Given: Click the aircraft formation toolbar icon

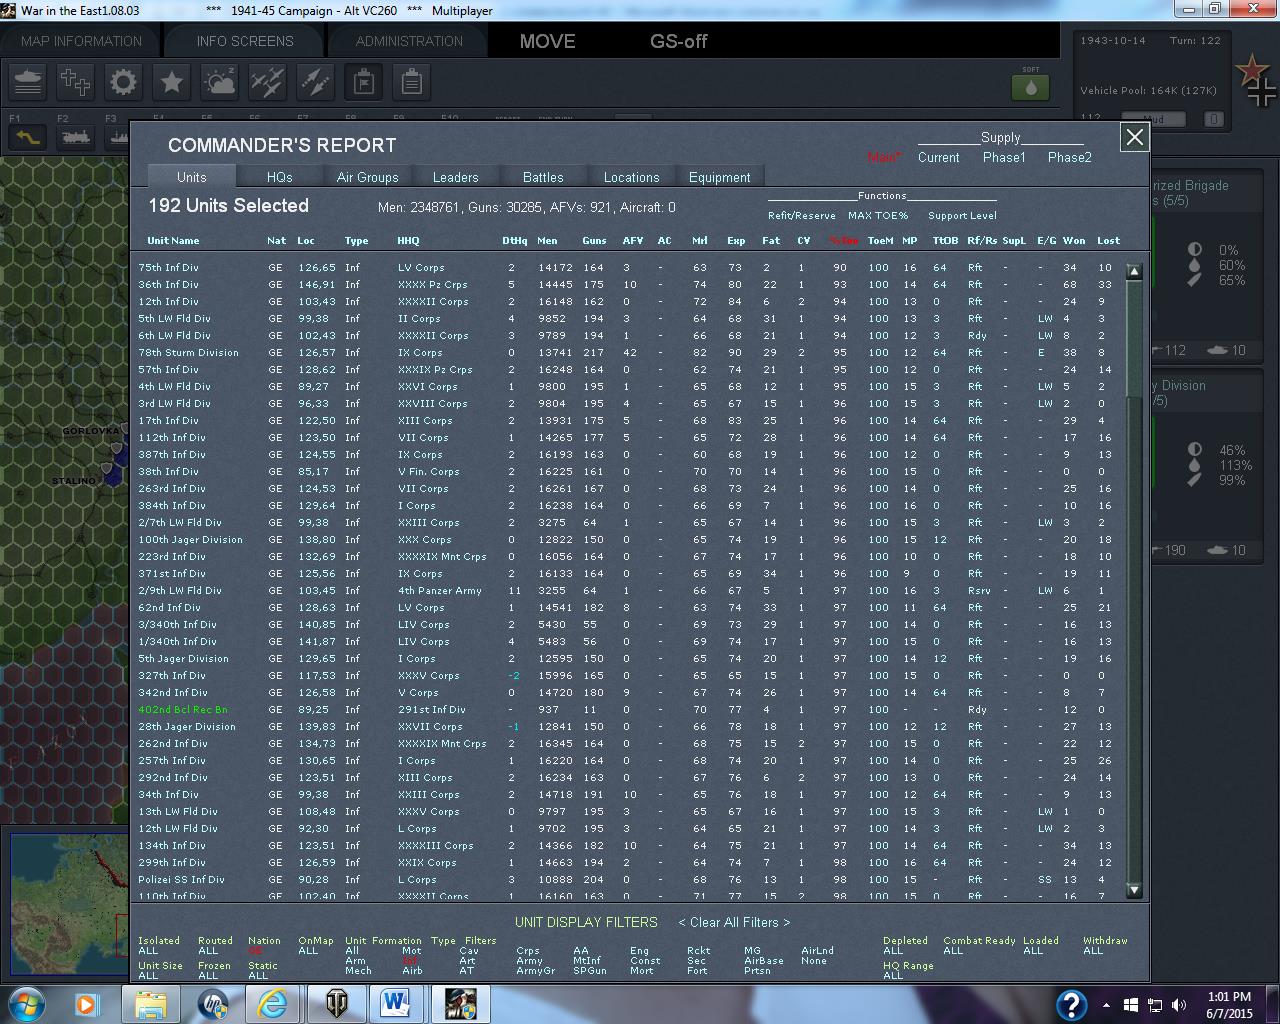Looking at the screenshot, I should (x=268, y=82).
